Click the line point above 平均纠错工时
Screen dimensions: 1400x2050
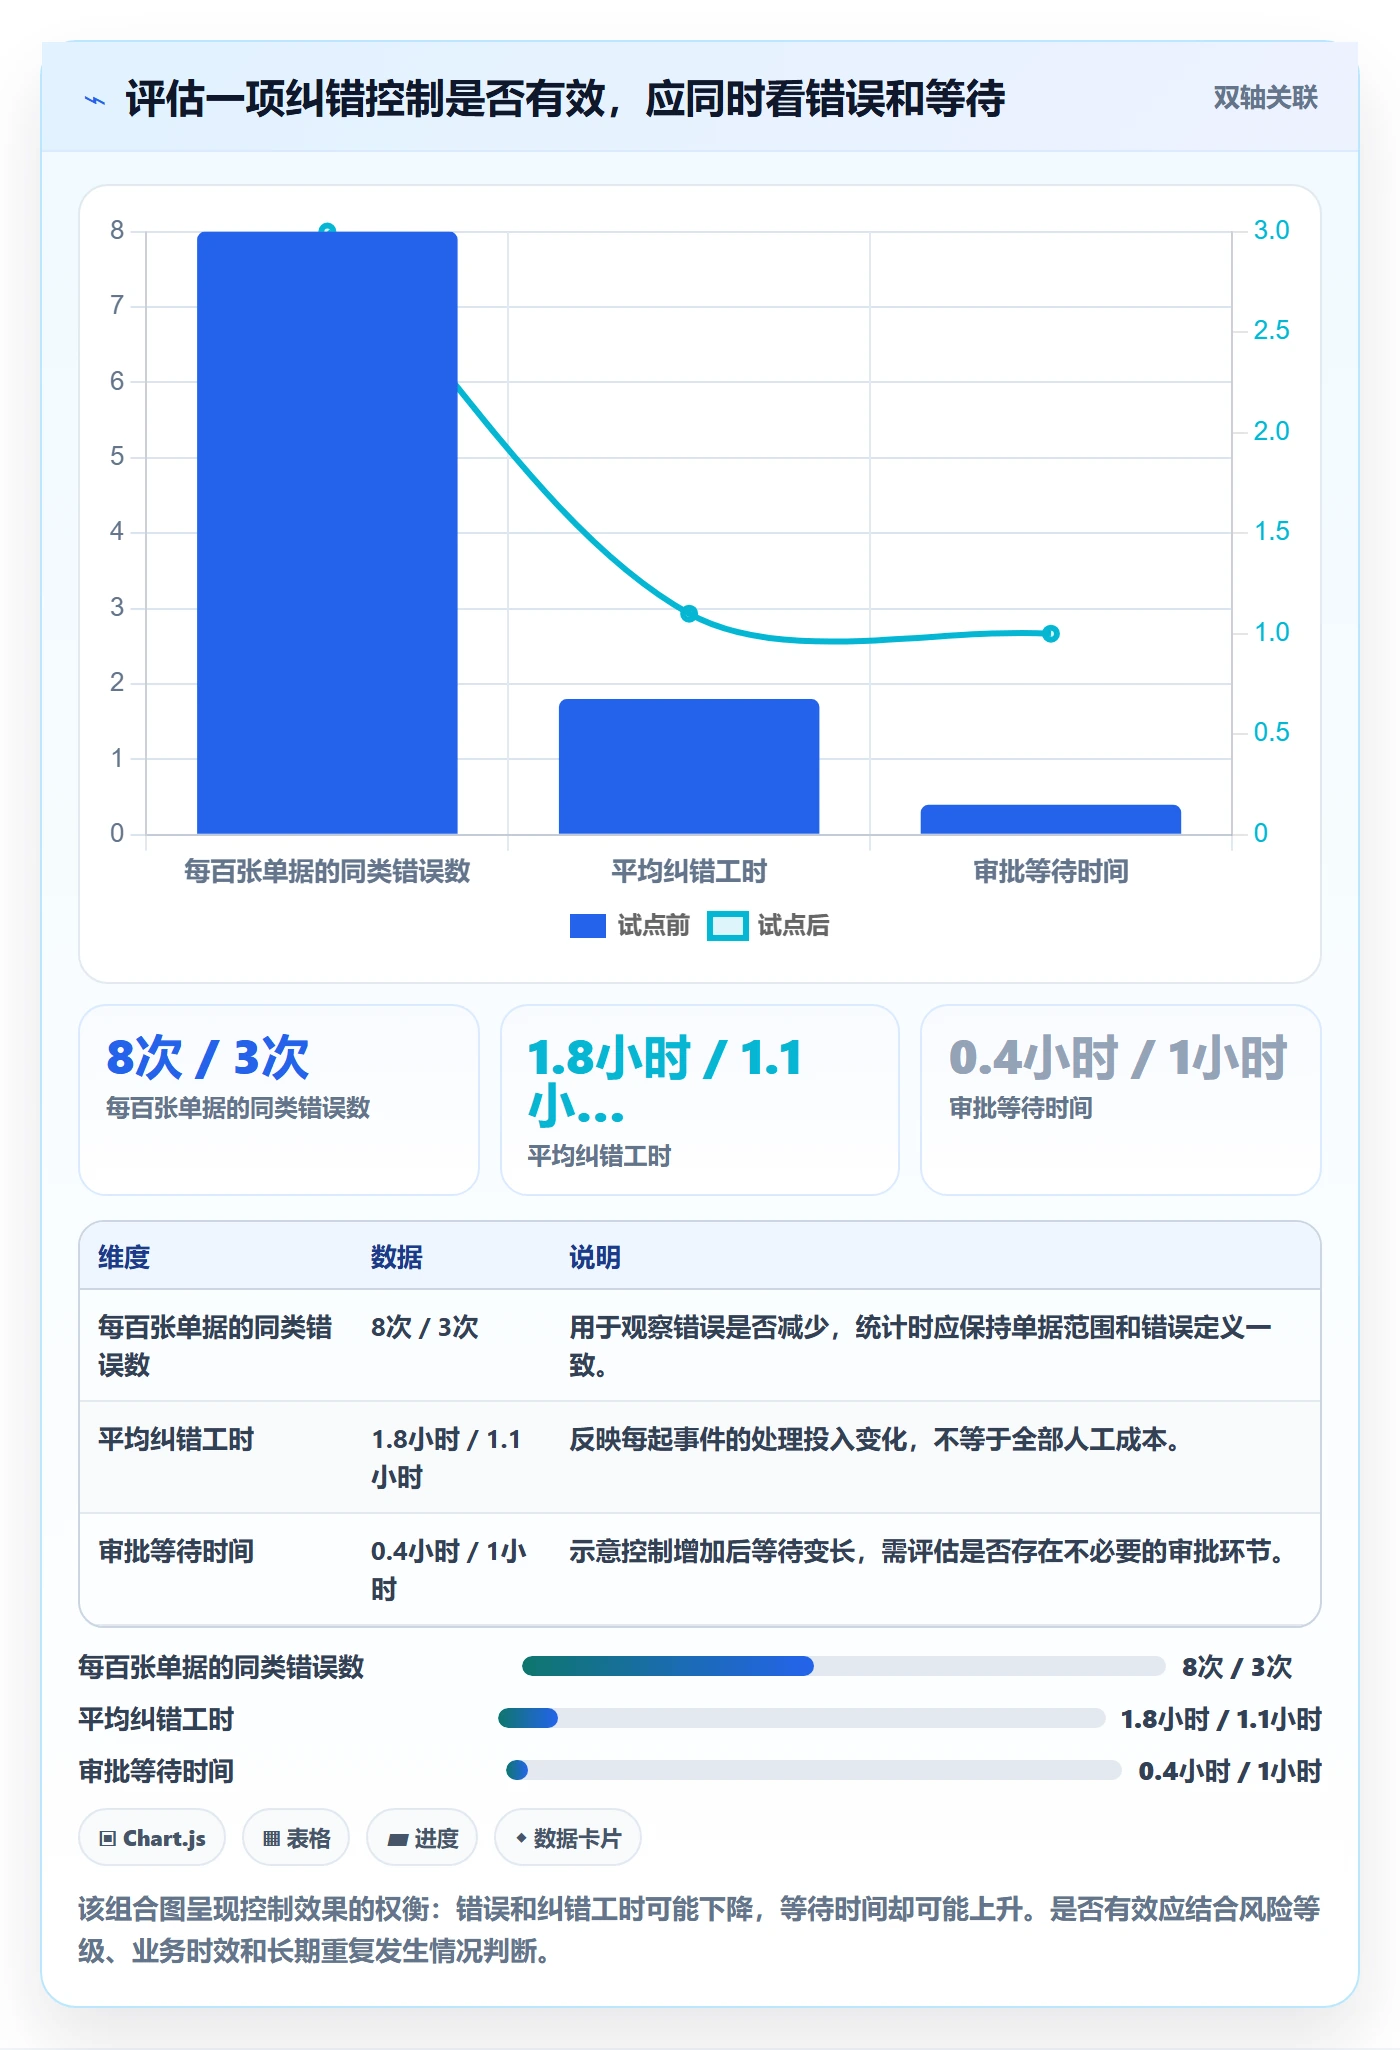[x=689, y=613]
